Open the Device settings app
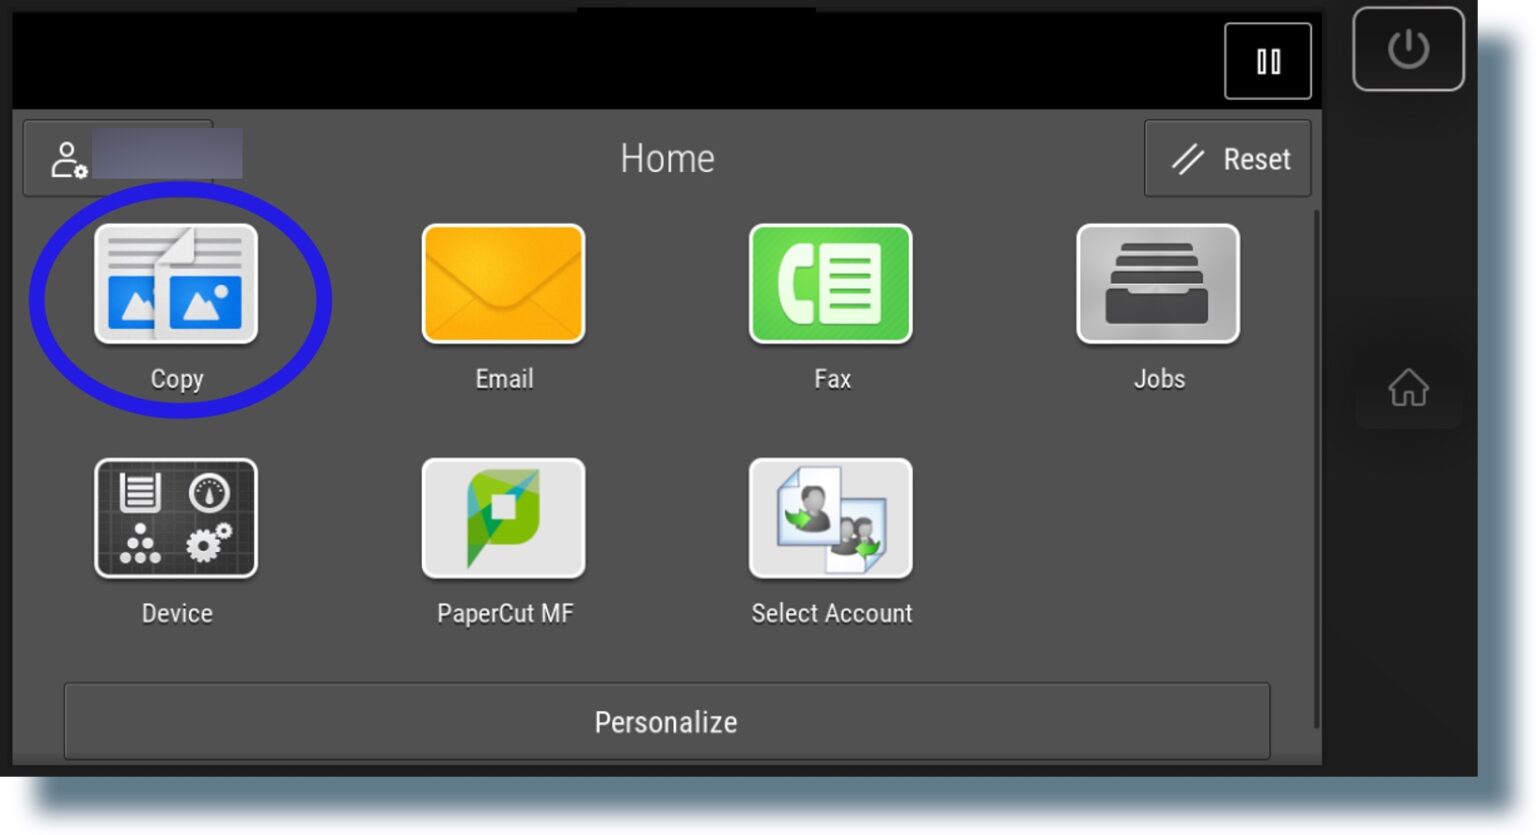 click(x=177, y=518)
